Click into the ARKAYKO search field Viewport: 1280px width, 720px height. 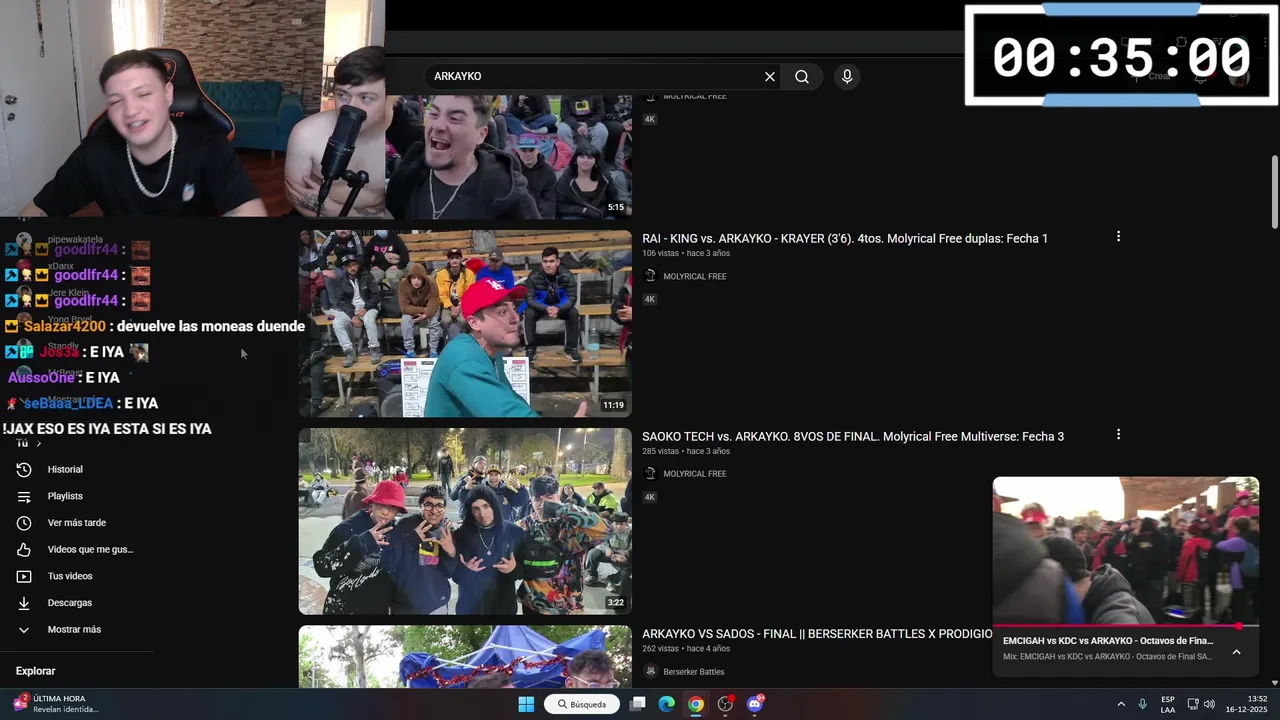(x=595, y=76)
